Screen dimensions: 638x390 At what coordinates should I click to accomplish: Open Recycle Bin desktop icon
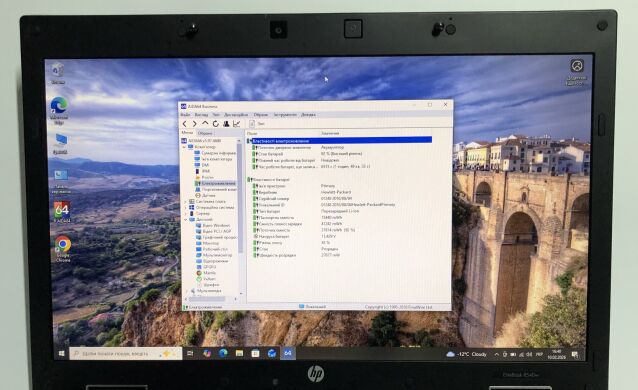pyautogui.click(x=58, y=73)
